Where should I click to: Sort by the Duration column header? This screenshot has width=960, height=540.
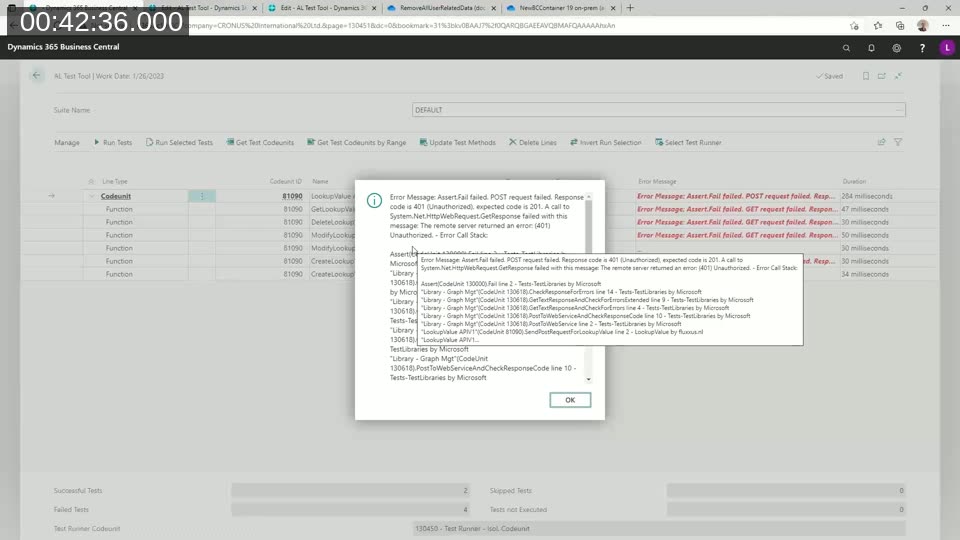pos(853,182)
